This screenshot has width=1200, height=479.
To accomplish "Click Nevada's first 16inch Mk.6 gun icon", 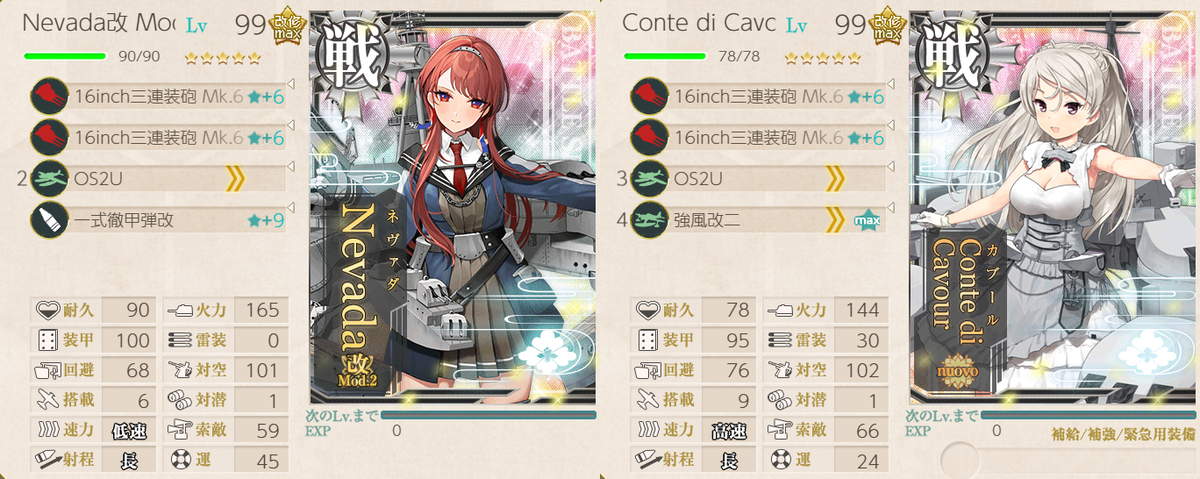I will point(49,95).
